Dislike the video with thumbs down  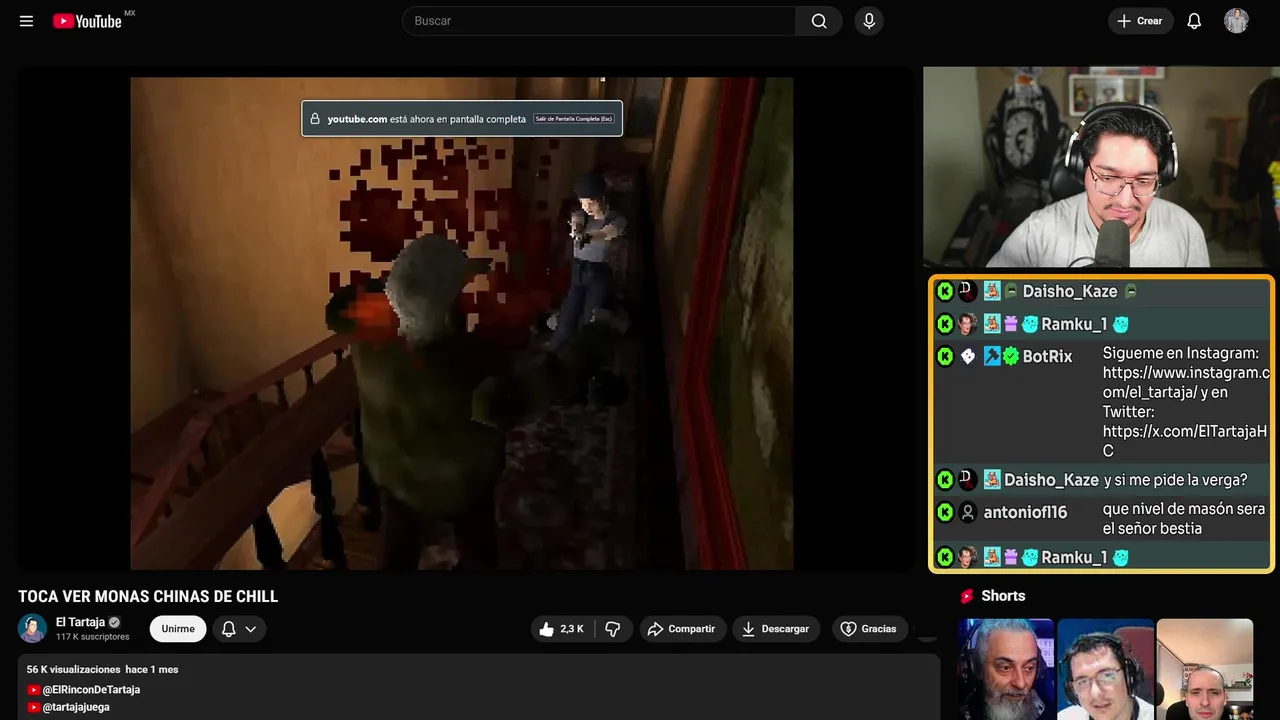click(x=613, y=629)
